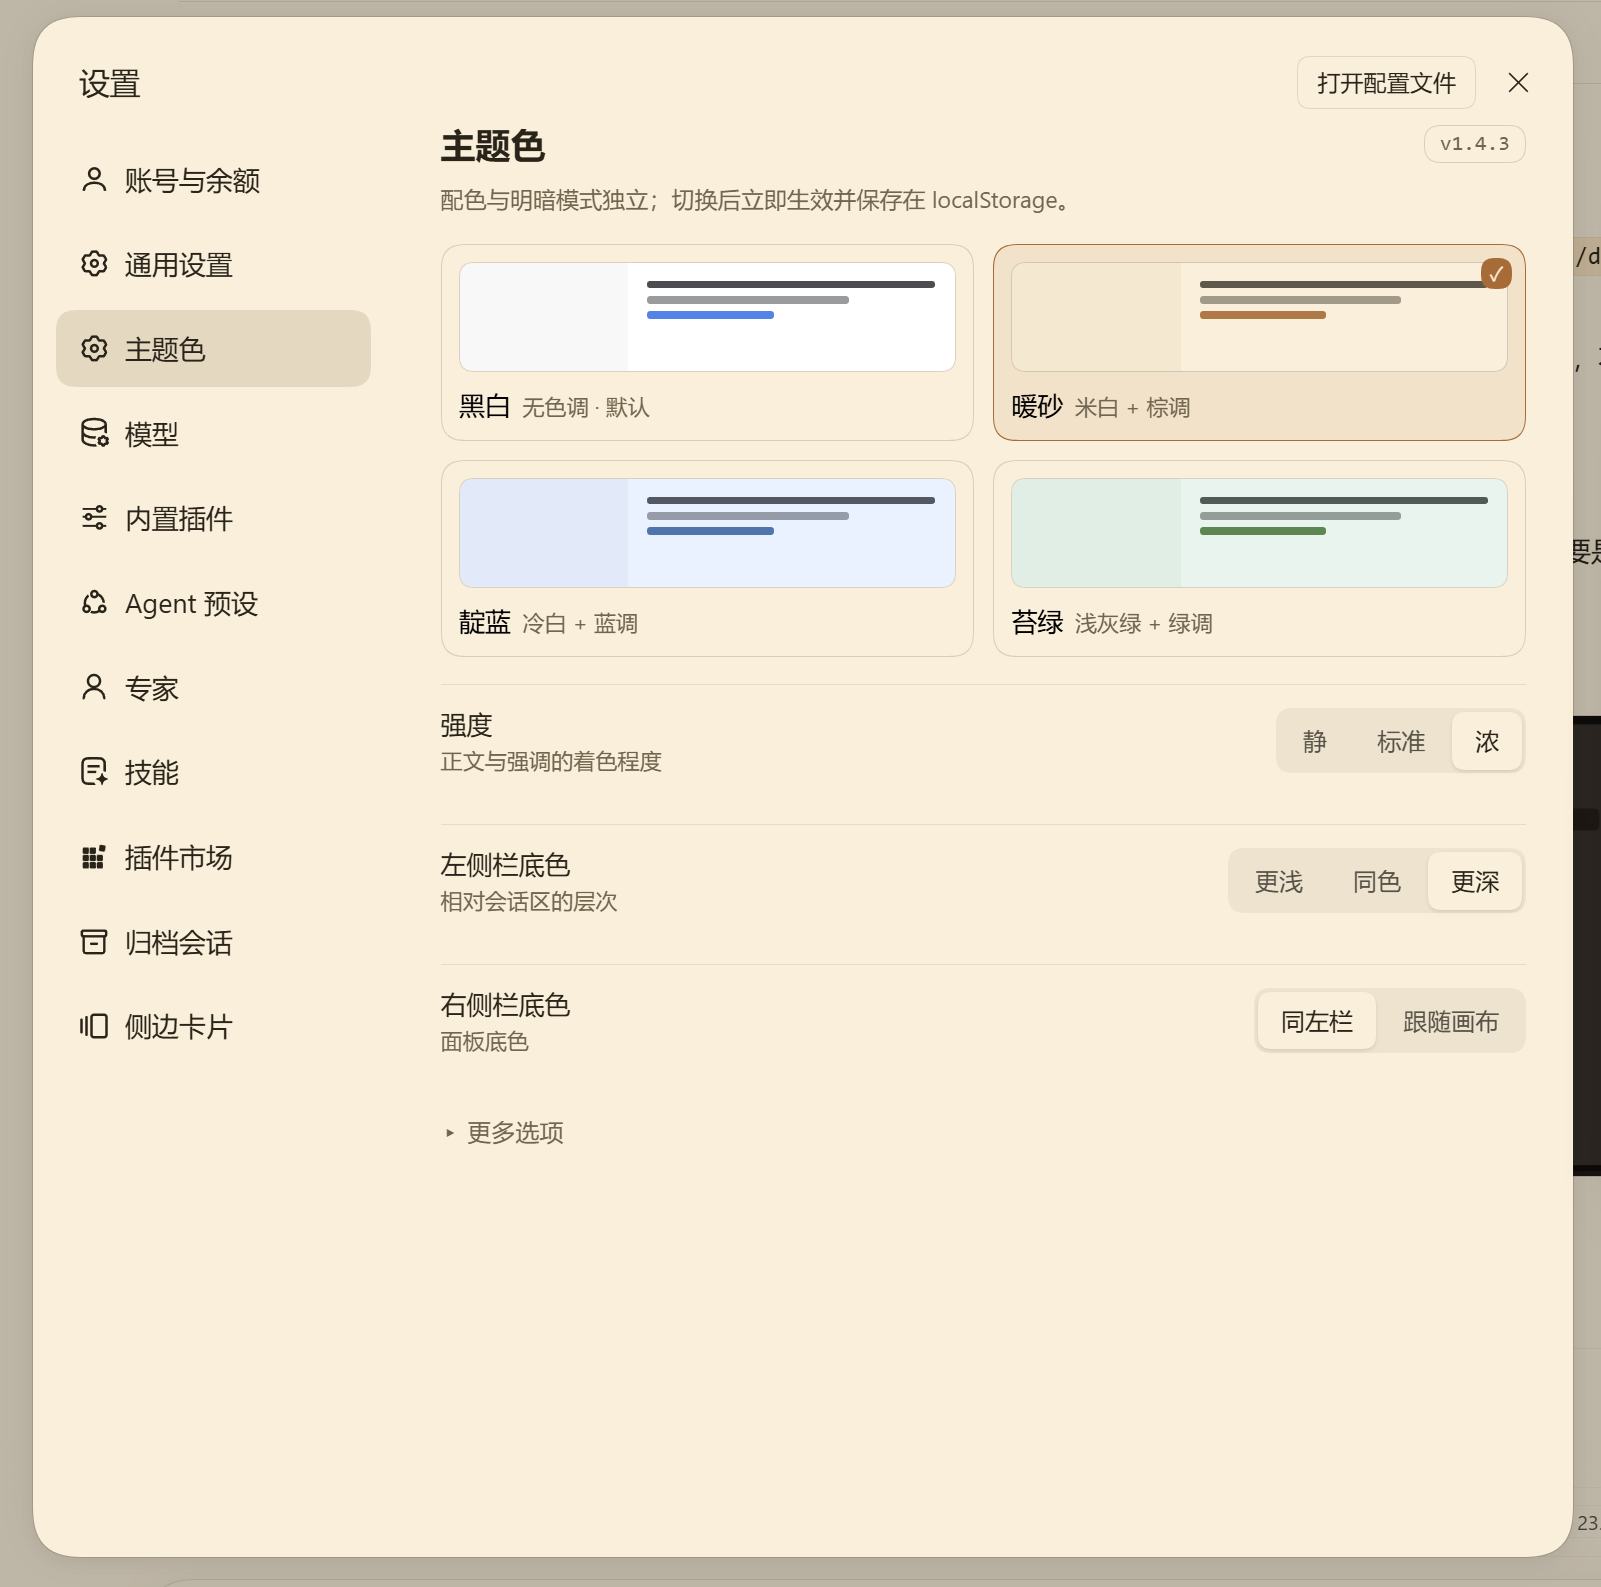Viewport: 1601px width, 1587px height.
Task: Click 面板底色 description
Action: 484,1042
